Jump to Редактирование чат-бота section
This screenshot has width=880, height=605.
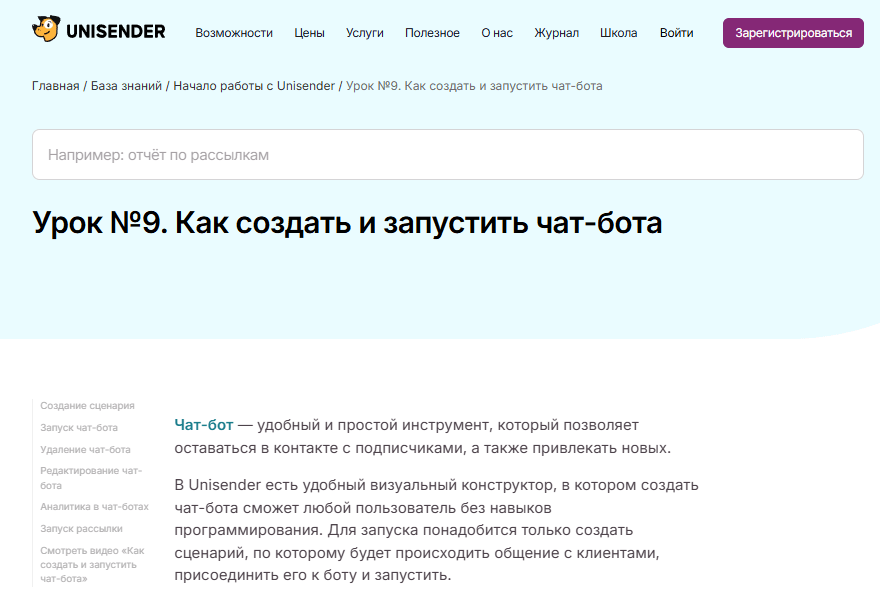[x=91, y=478]
